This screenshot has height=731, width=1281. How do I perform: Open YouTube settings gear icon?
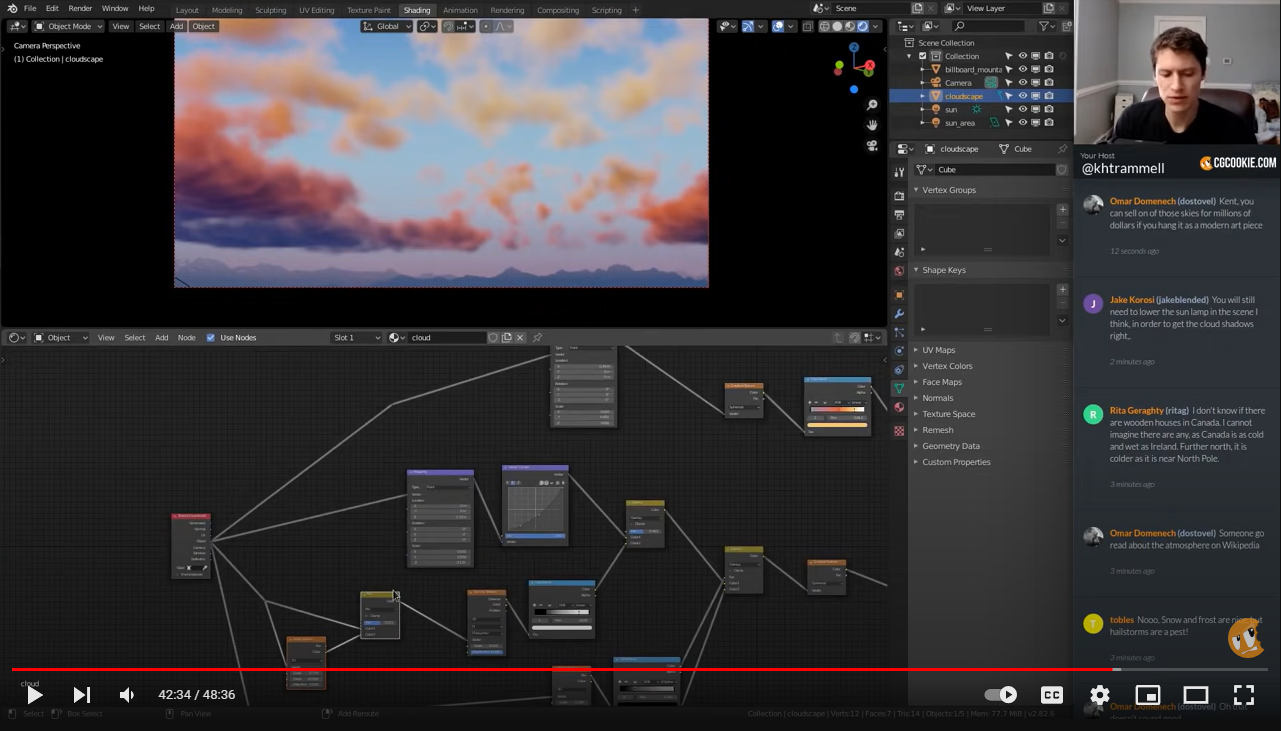pos(1100,695)
